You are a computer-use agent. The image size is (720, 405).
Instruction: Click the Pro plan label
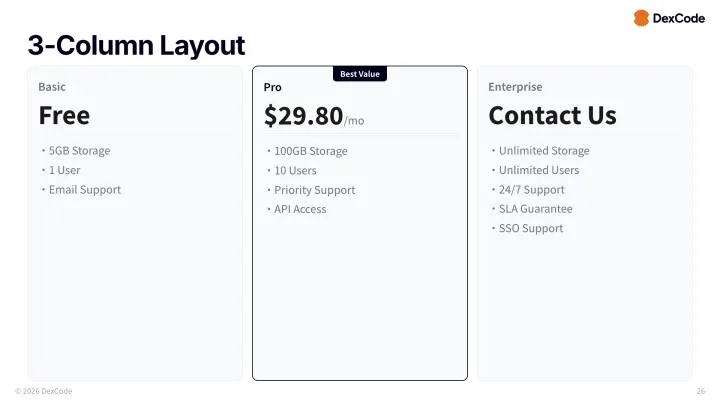(273, 88)
